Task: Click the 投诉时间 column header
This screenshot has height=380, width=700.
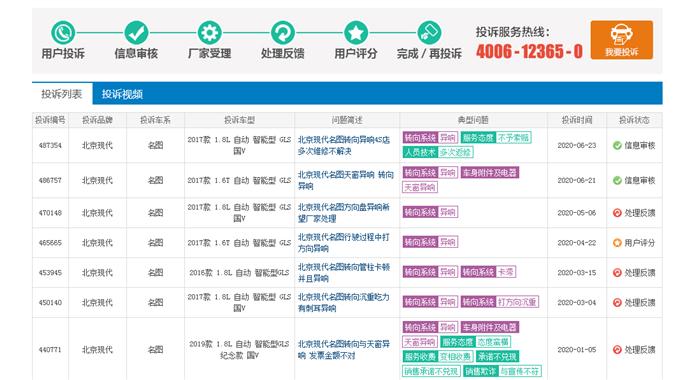Action: point(577,120)
